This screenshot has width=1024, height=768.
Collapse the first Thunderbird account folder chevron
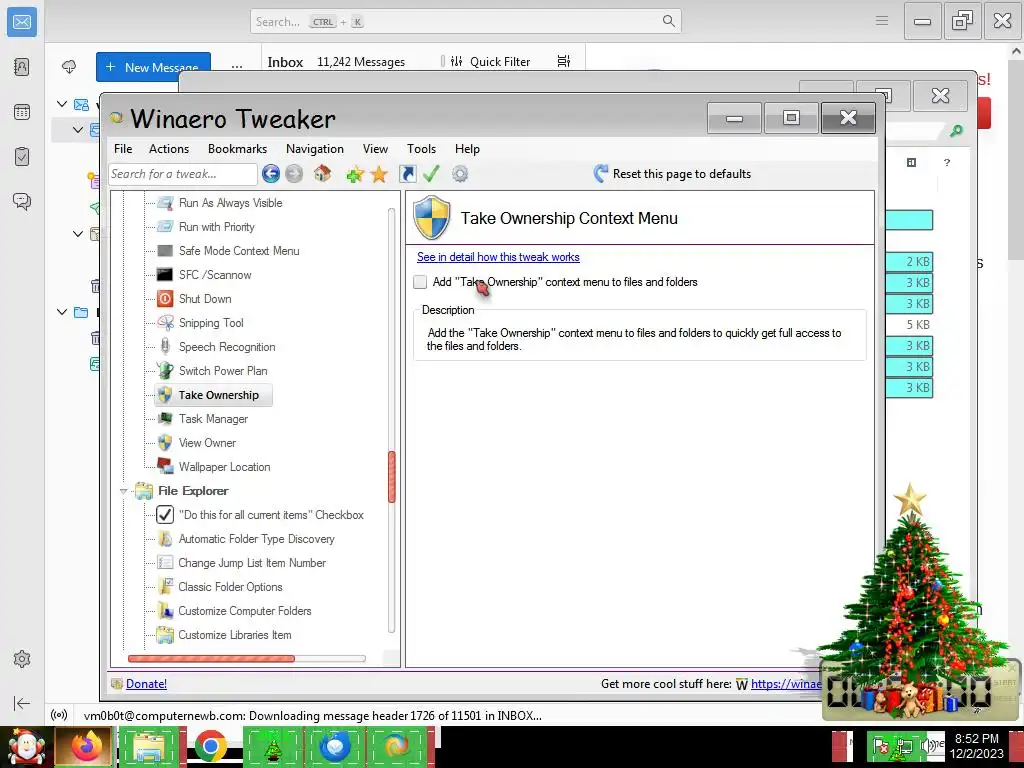pyautogui.click(x=62, y=104)
